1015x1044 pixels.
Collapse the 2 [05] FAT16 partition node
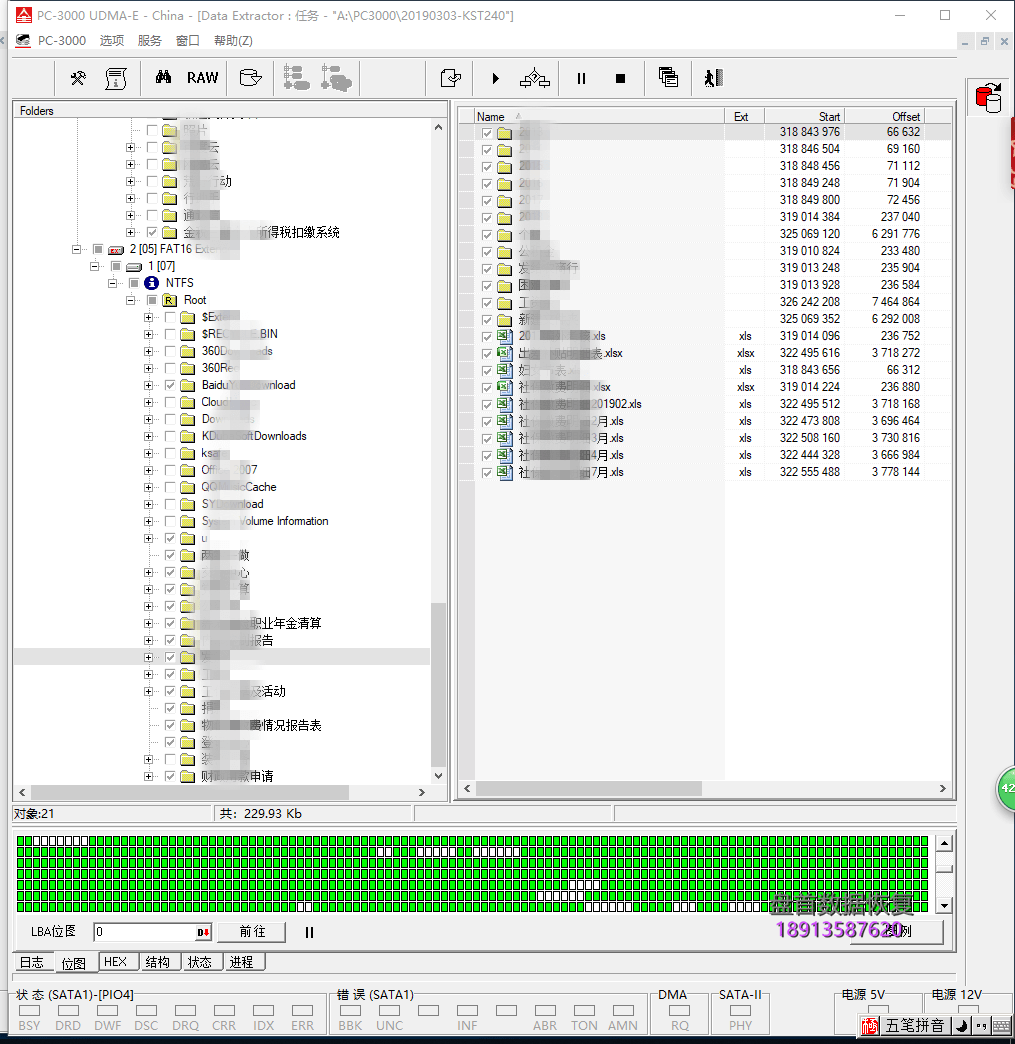click(x=77, y=250)
